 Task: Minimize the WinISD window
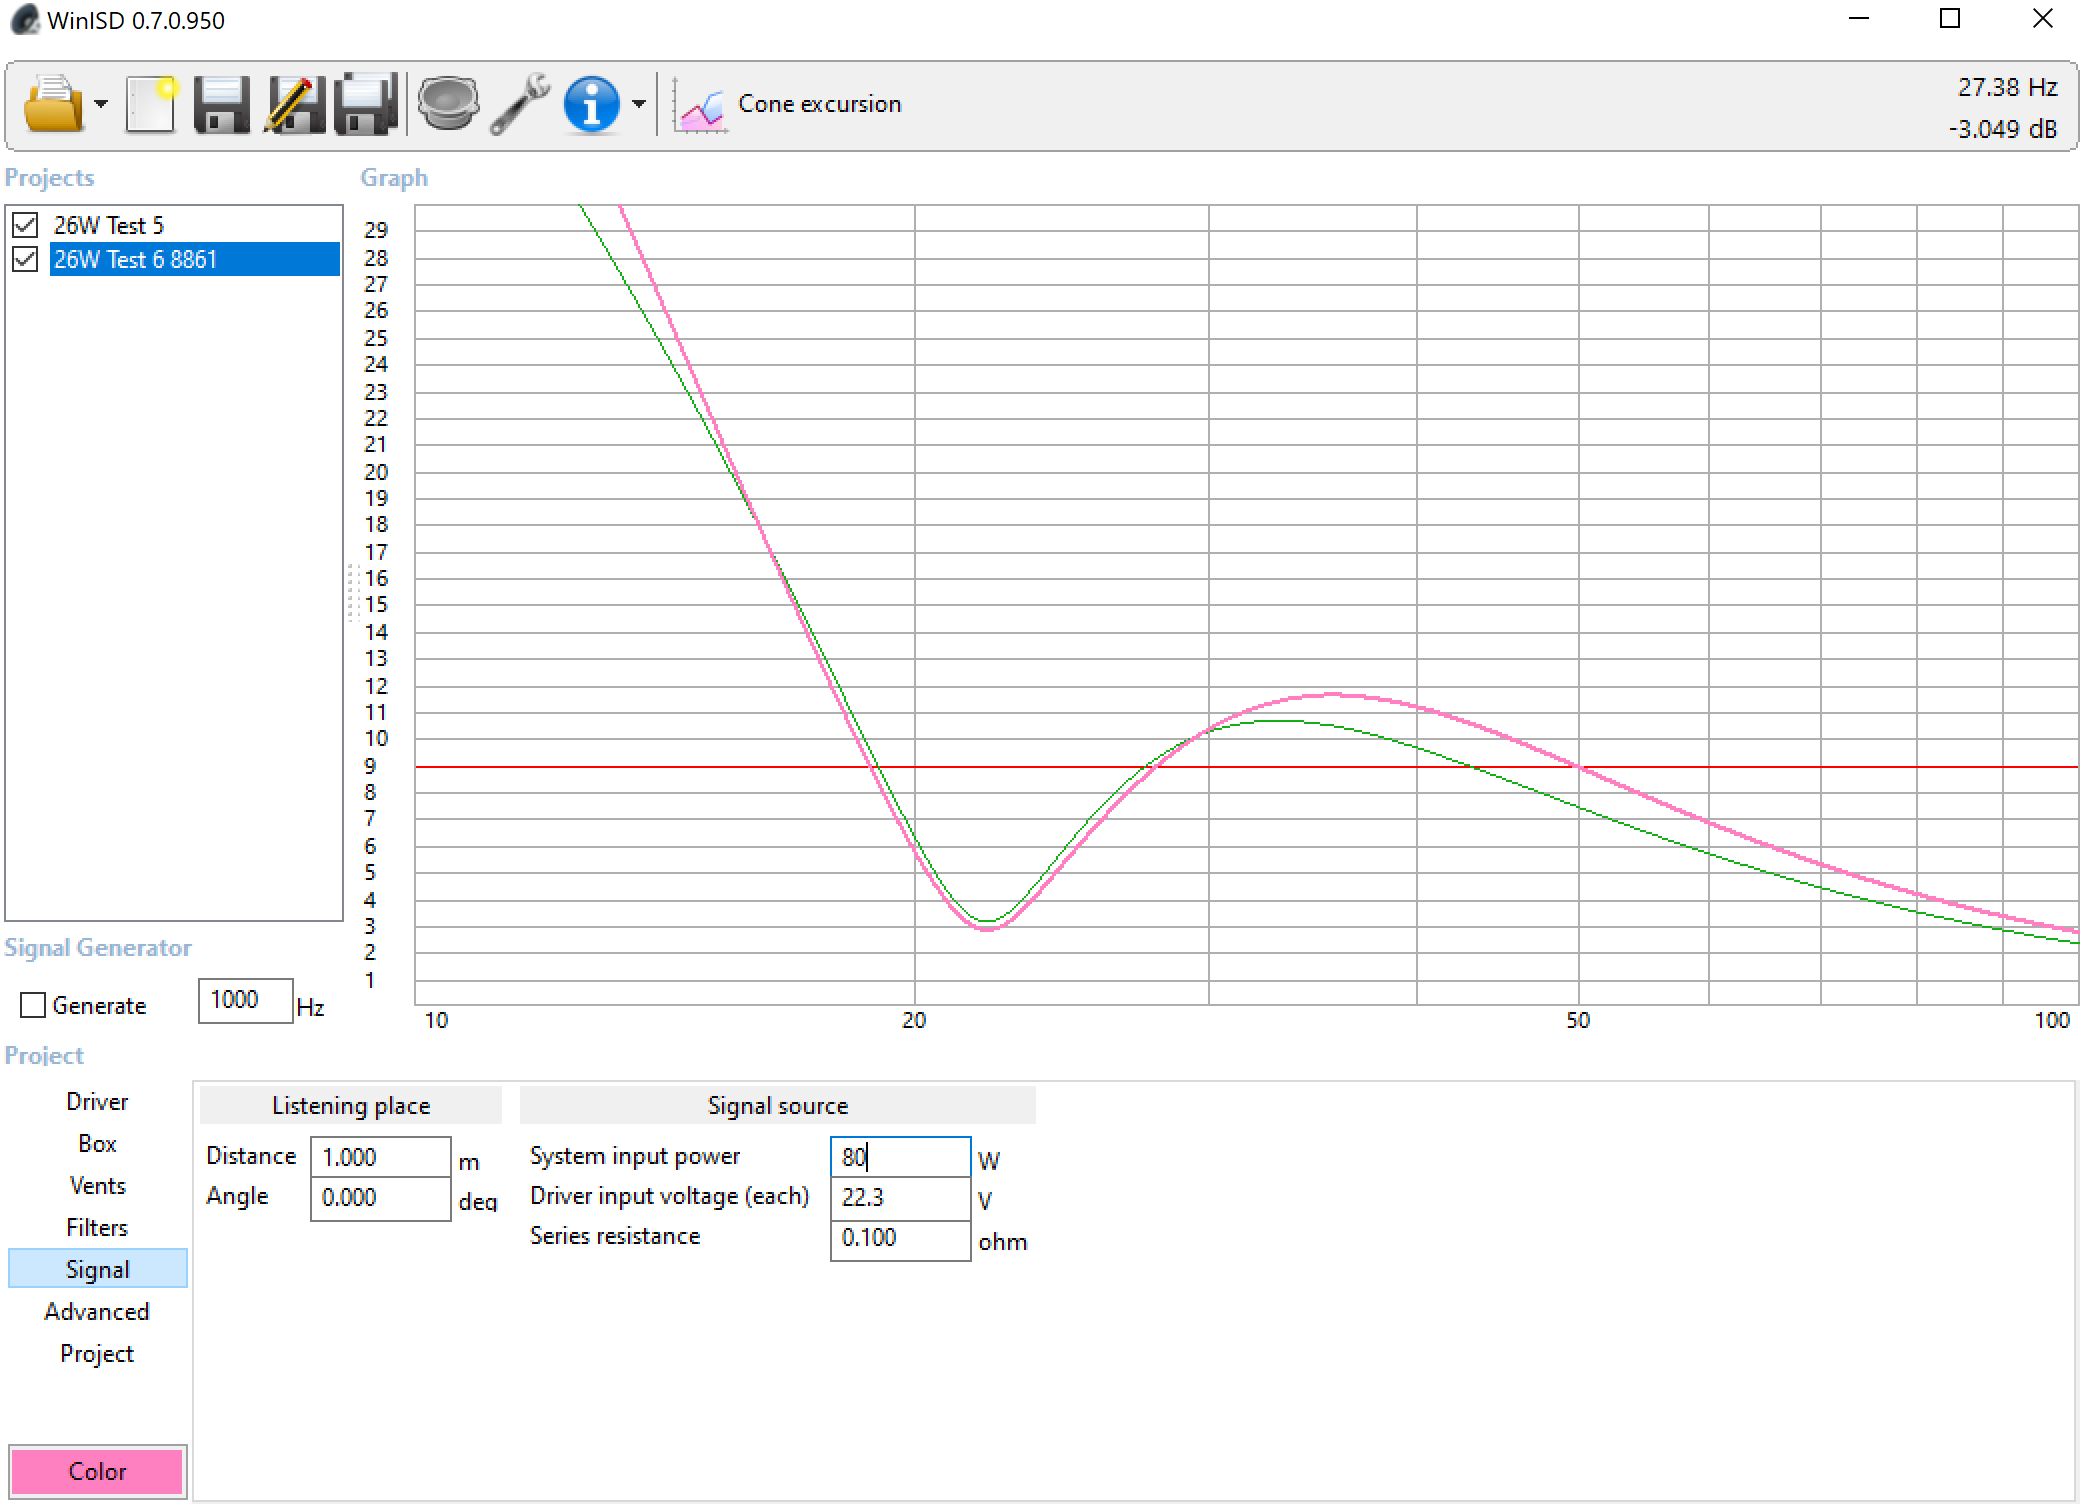click(1859, 19)
